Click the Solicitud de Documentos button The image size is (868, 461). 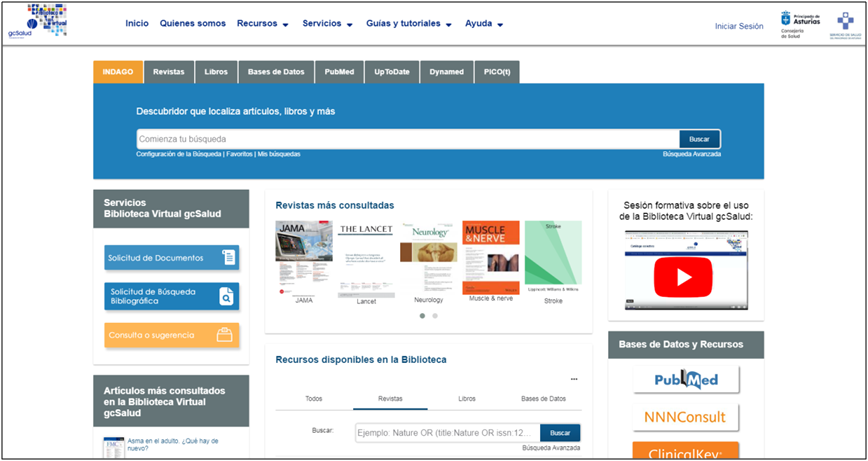coord(171,258)
